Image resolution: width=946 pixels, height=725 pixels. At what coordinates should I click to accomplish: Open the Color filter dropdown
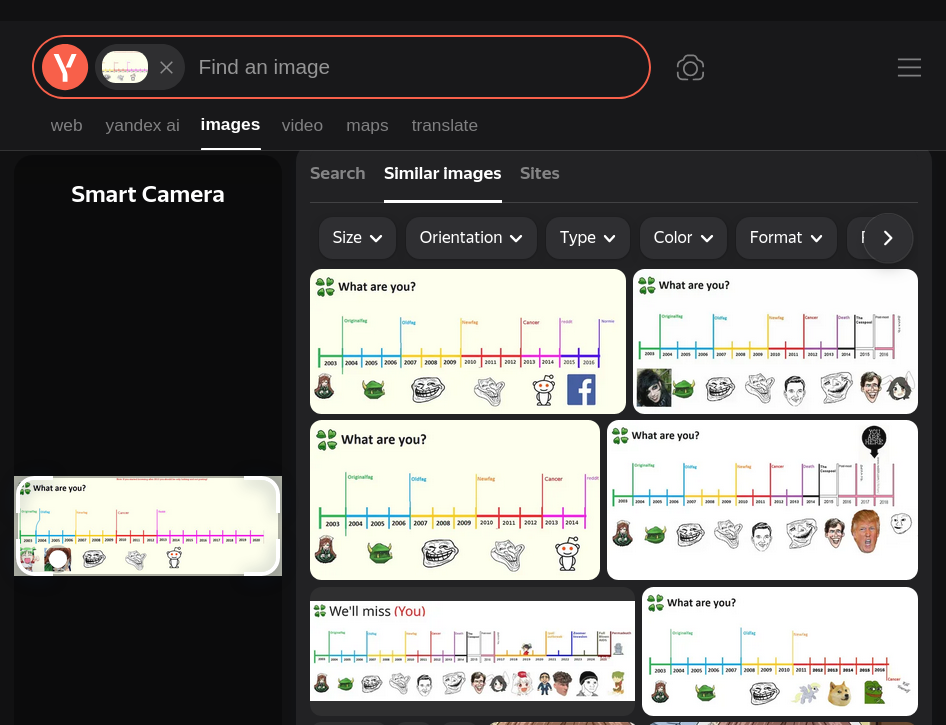(683, 238)
